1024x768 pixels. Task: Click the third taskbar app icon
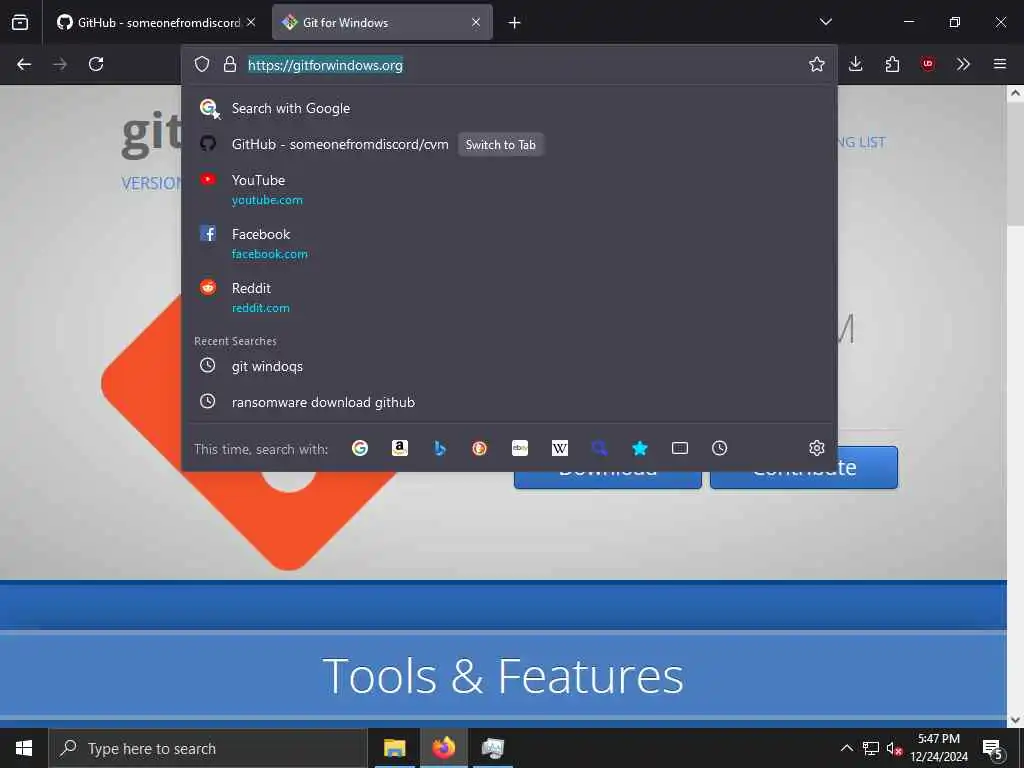[x=492, y=748]
